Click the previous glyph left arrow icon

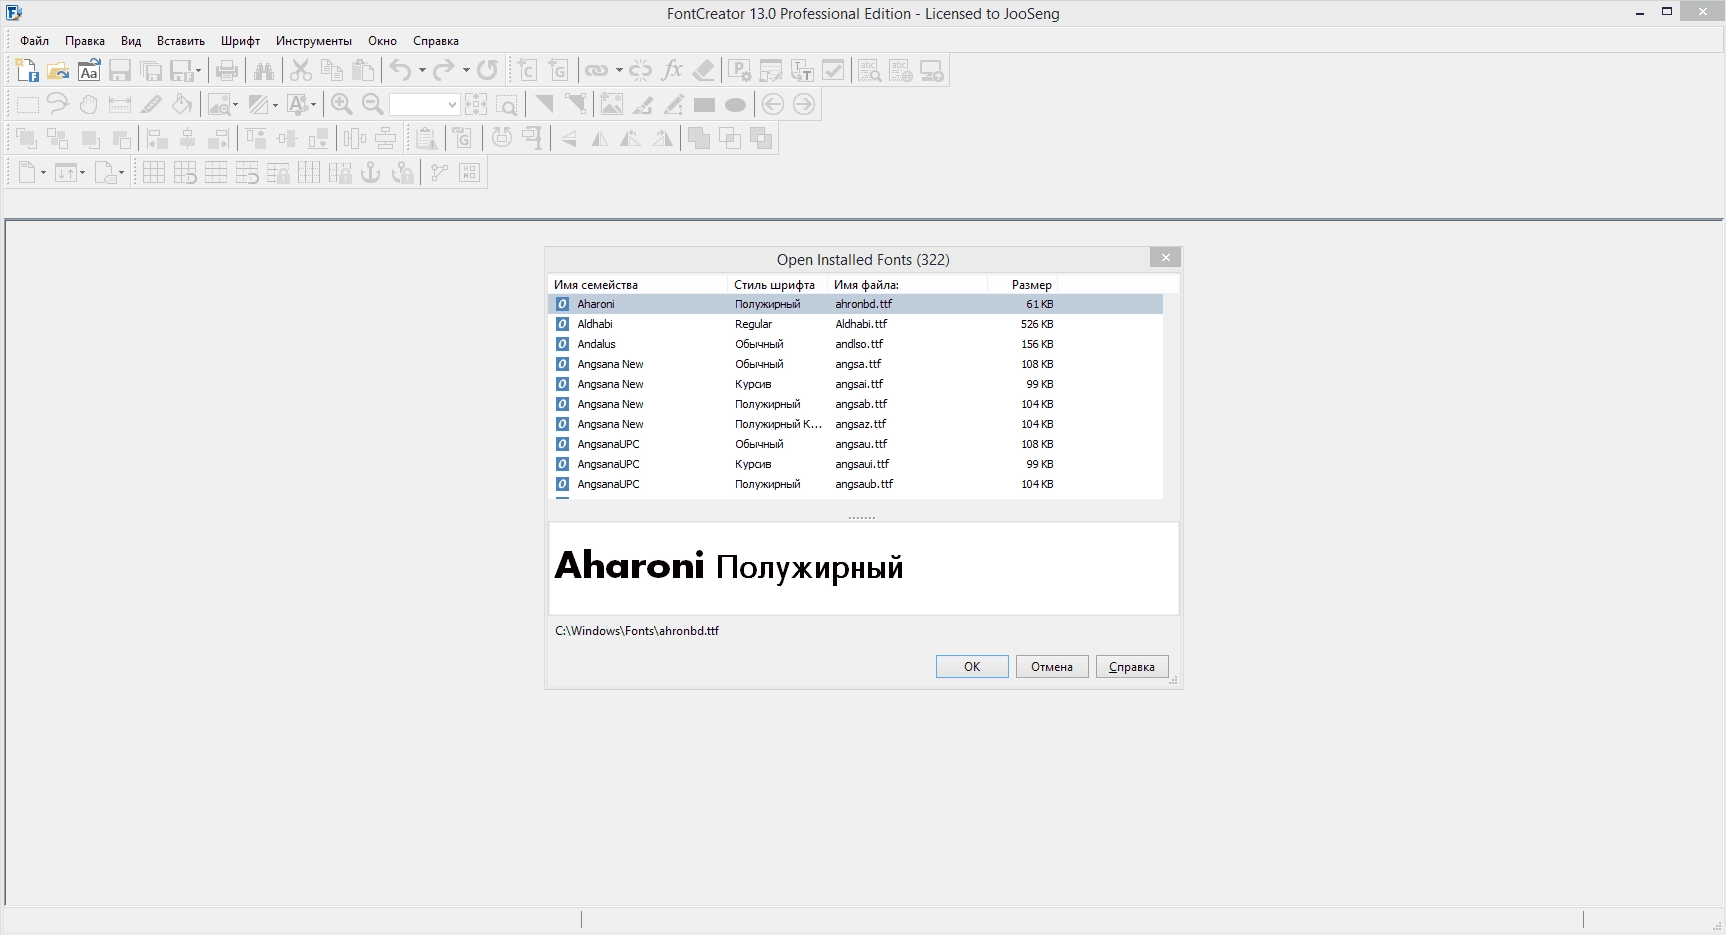click(x=772, y=104)
